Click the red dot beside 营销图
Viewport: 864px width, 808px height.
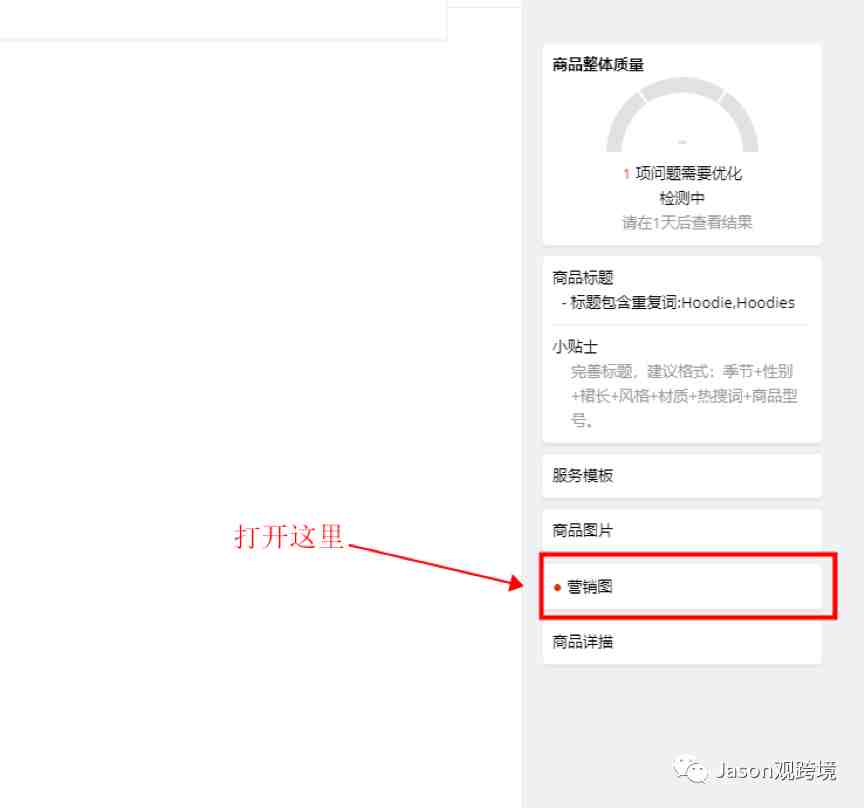(x=557, y=588)
